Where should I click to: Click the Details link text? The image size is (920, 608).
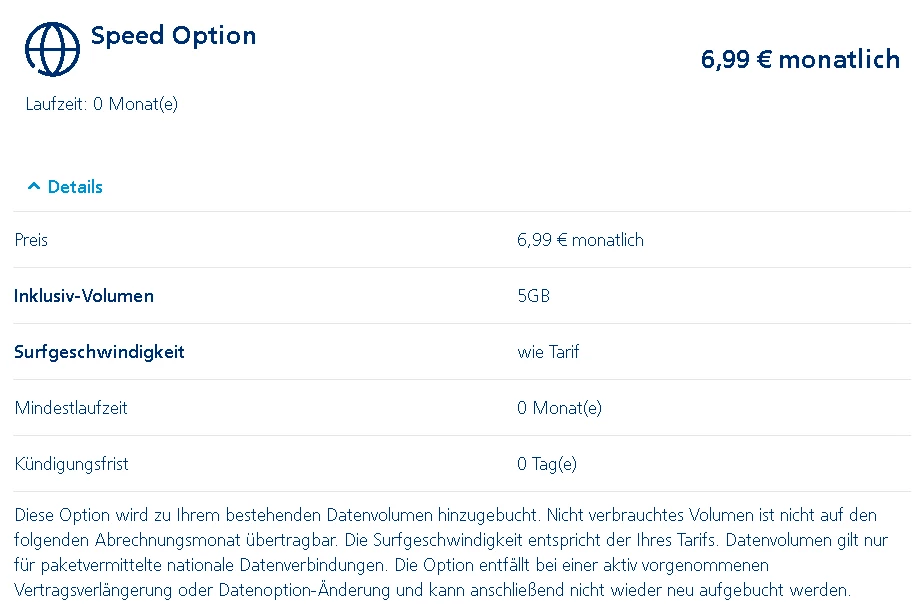click(75, 187)
